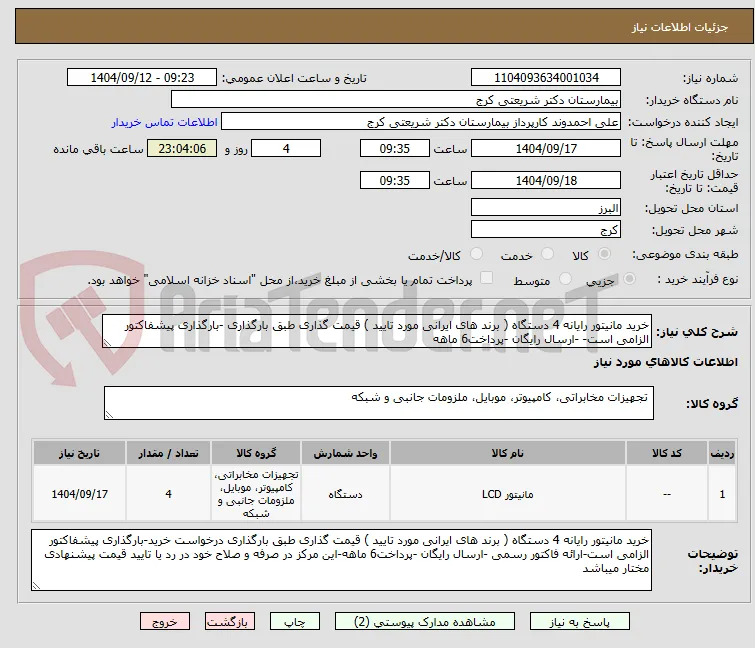Click the price validity date 1404/09/18 field
Image resolution: width=755 pixels, height=648 pixels.
tap(546, 181)
